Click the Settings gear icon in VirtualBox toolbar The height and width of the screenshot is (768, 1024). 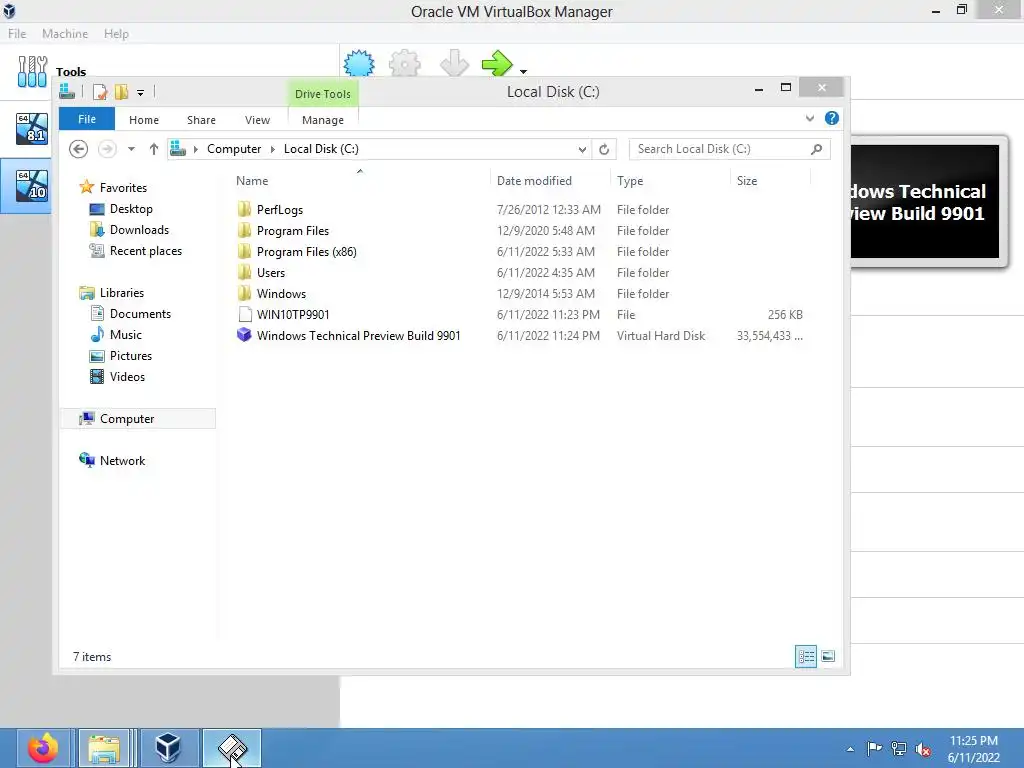404,63
